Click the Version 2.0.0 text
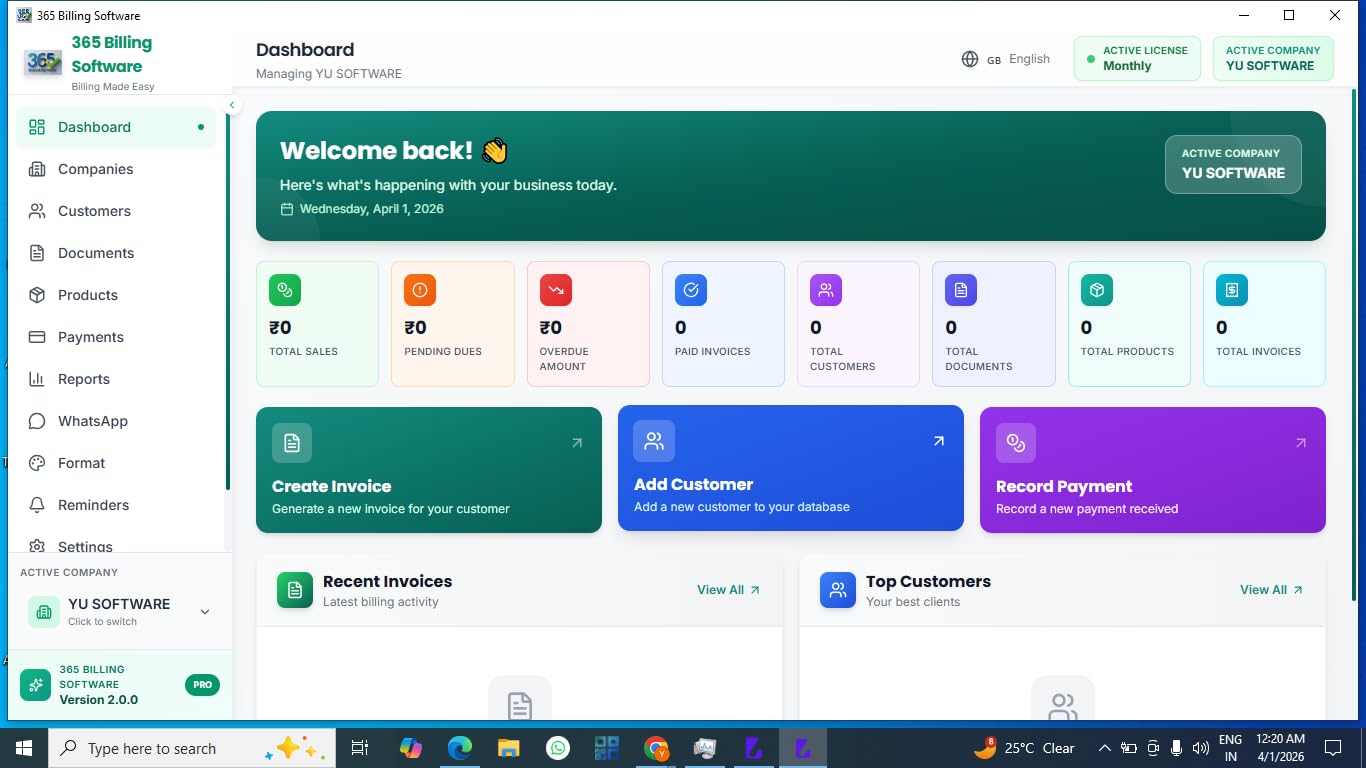 point(99,700)
